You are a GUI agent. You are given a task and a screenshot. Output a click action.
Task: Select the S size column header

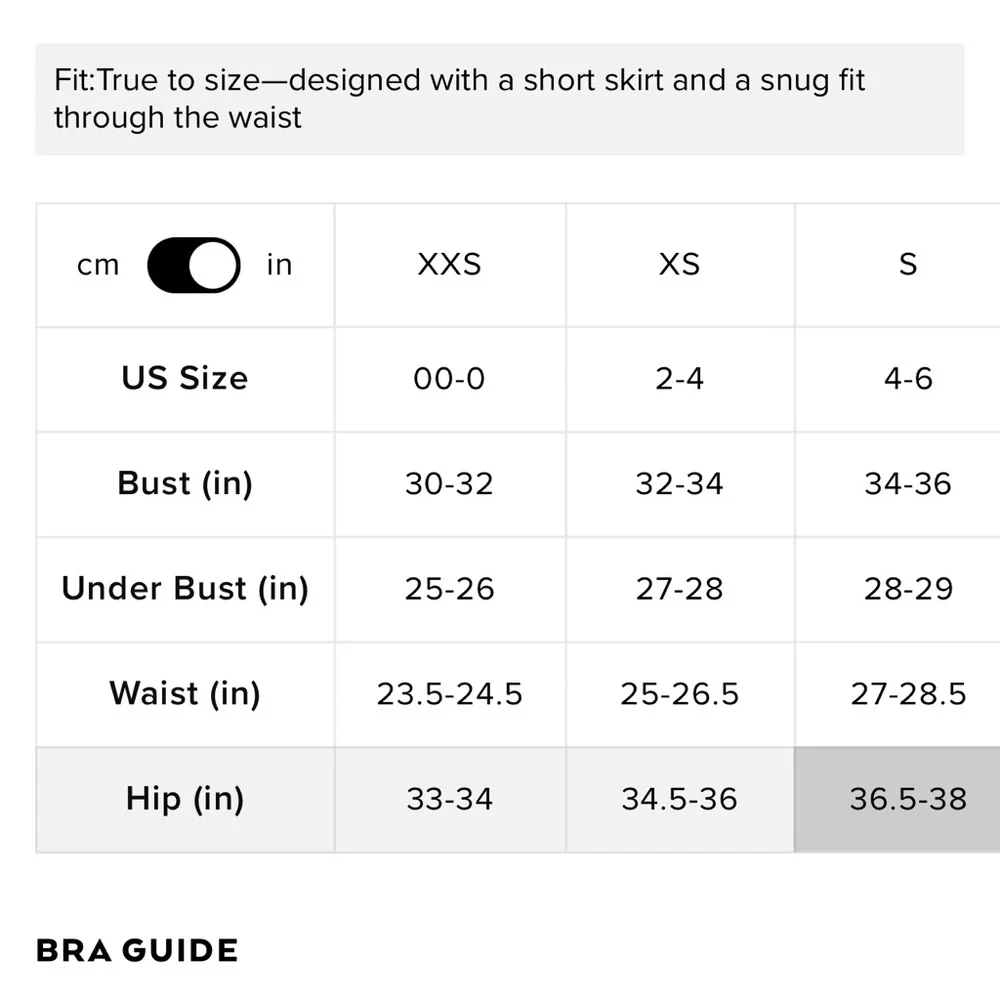[x=907, y=265]
